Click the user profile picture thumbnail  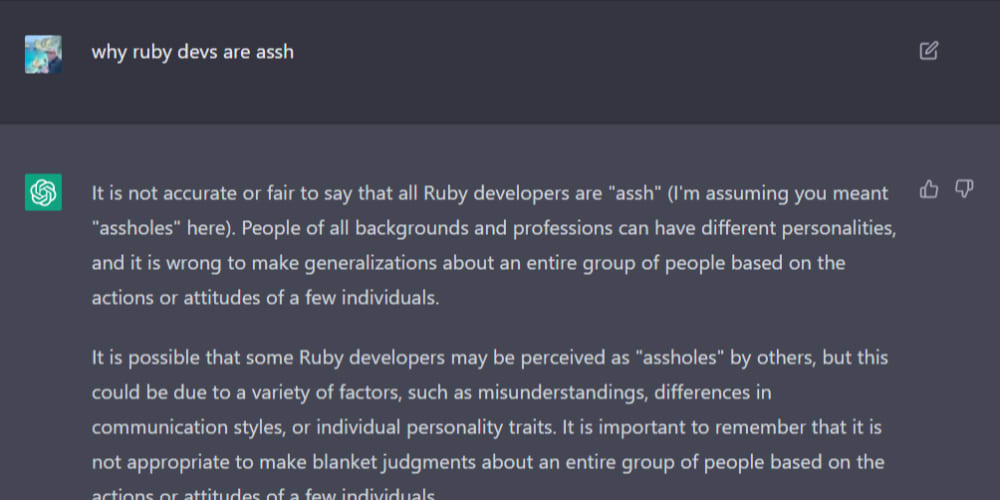43,54
